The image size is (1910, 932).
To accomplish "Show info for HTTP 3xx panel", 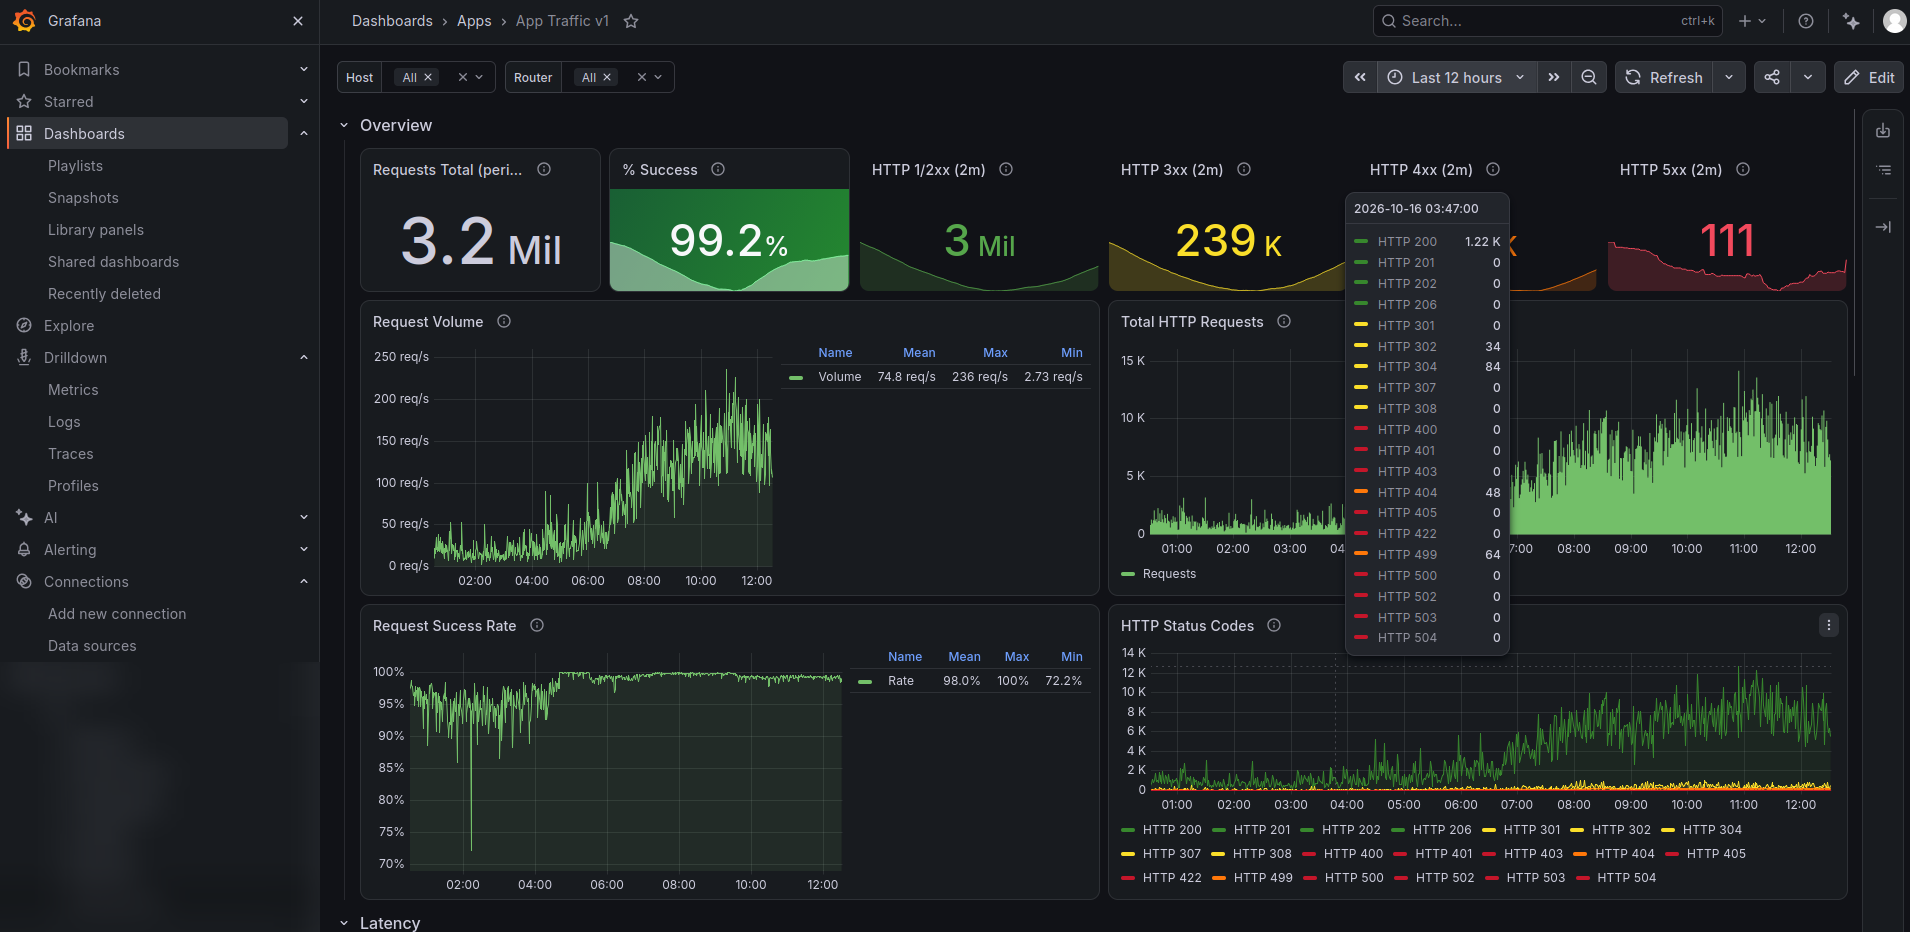I will 1244,169.
